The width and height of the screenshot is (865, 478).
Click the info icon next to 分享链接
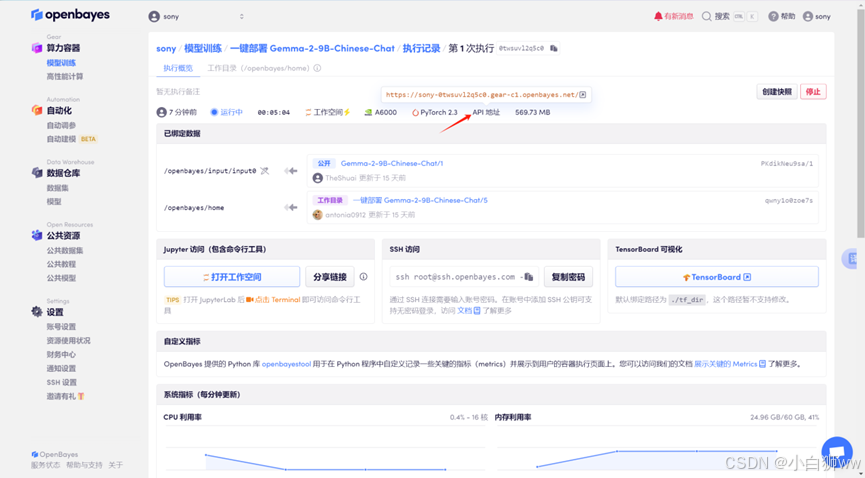[x=364, y=277]
